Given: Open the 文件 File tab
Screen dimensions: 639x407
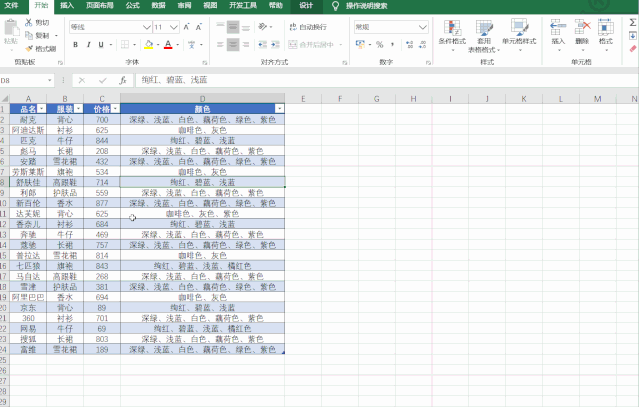Looking at the screenshot, I should 11,5.
